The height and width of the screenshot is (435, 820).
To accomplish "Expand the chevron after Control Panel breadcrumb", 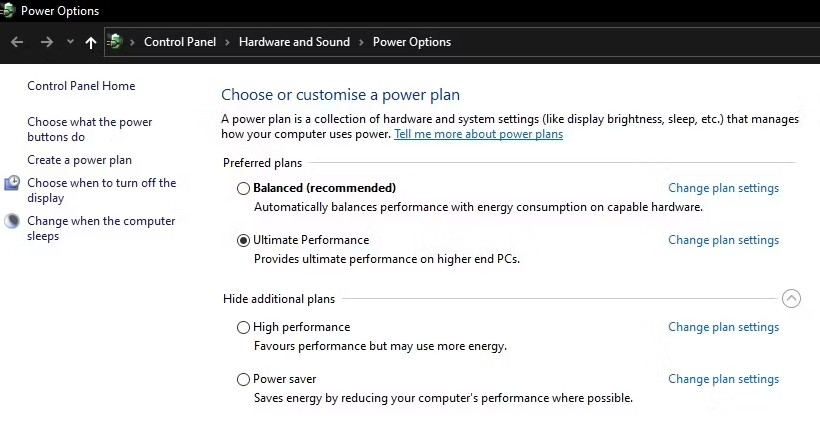I will (227, 42).
